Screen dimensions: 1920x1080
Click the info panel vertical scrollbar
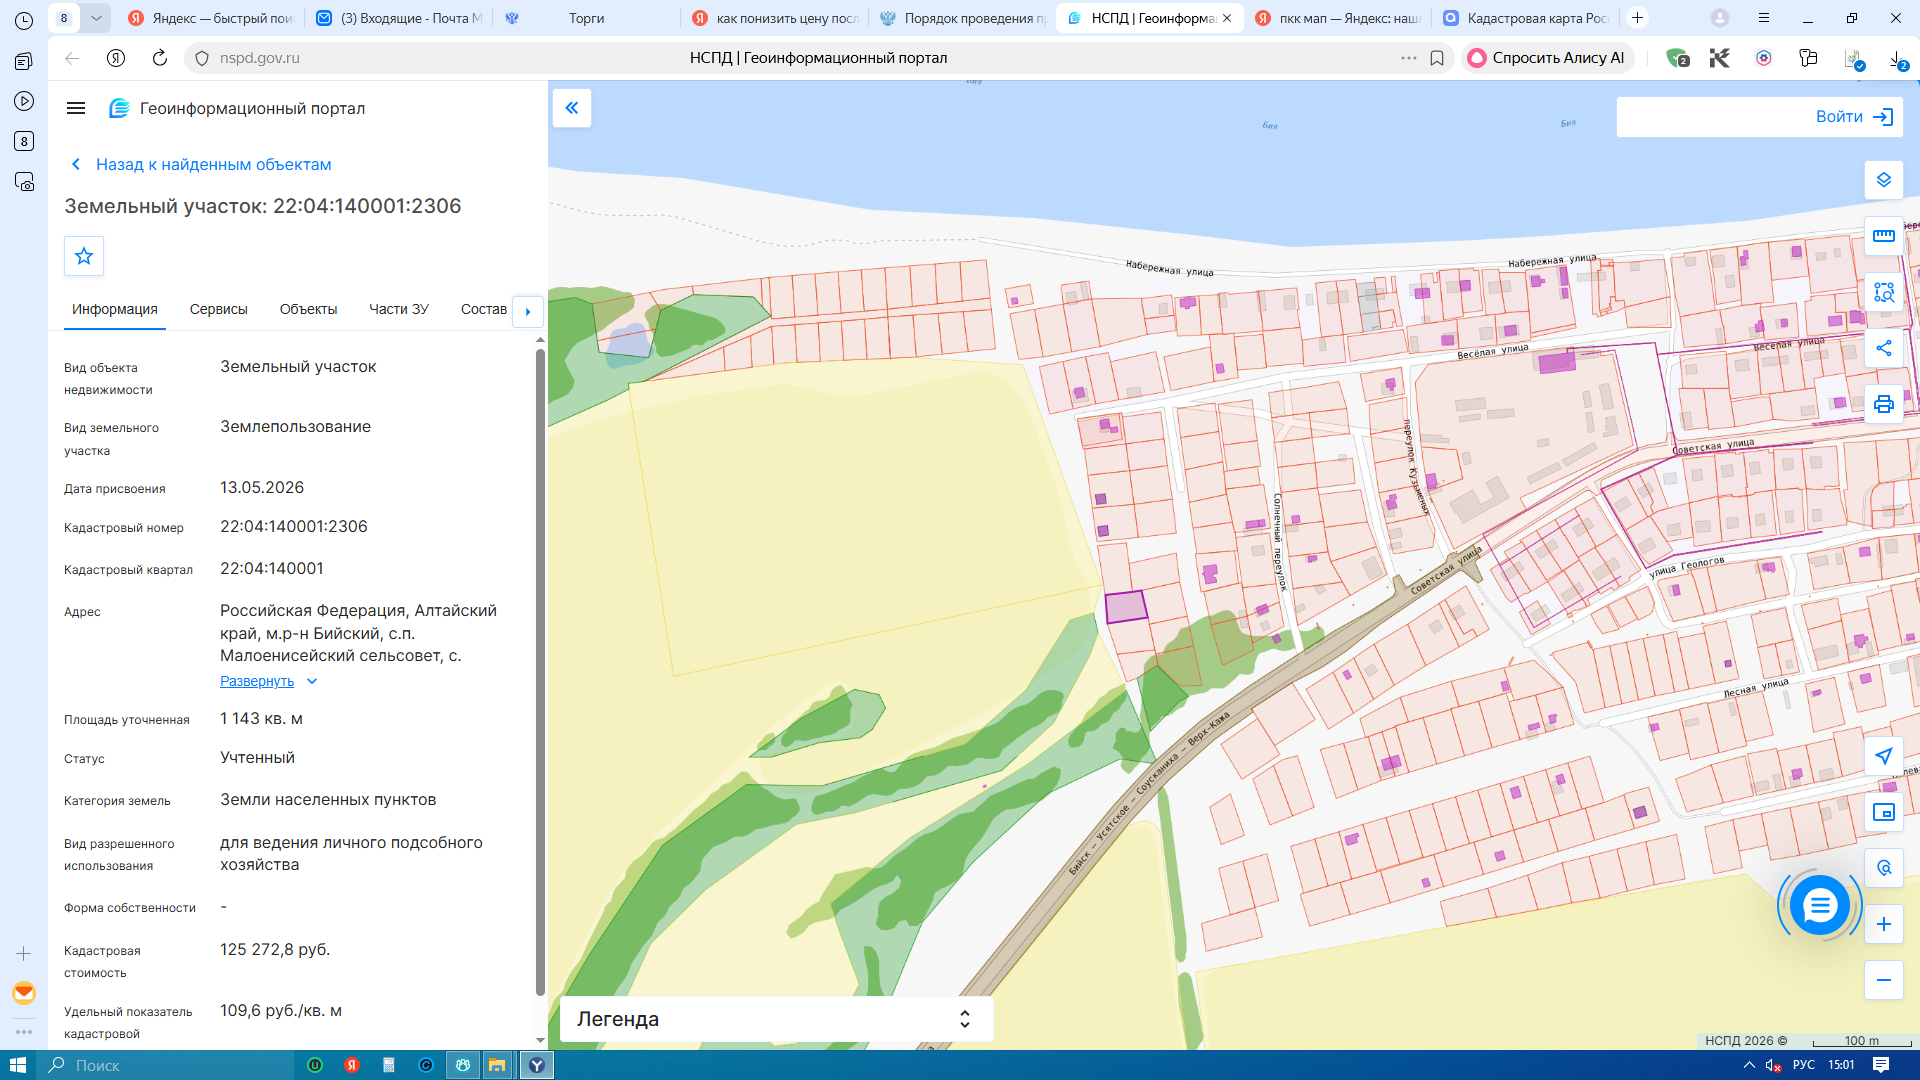coord(540,670)
